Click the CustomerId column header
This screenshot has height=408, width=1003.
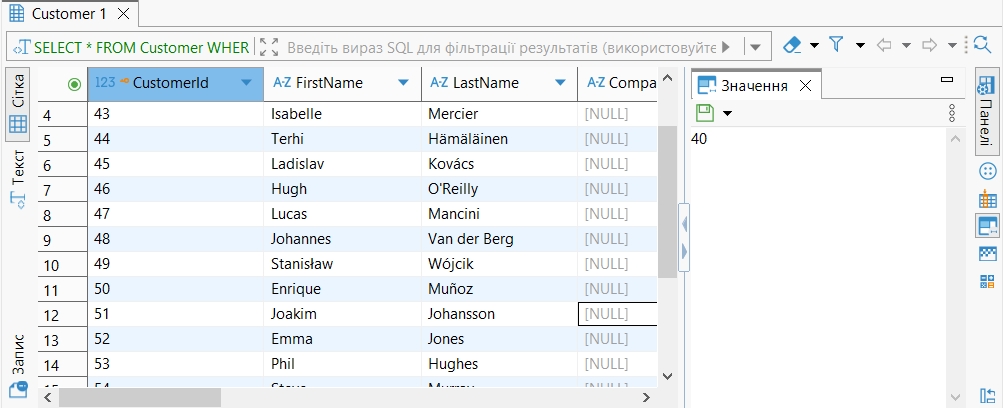coord(175,84)
